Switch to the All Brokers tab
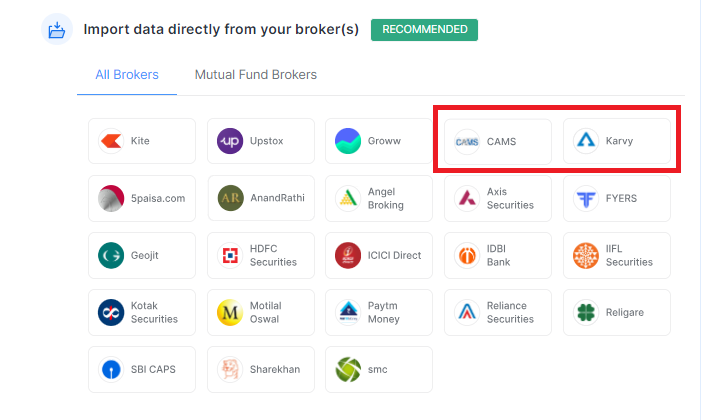 [127, 75]
